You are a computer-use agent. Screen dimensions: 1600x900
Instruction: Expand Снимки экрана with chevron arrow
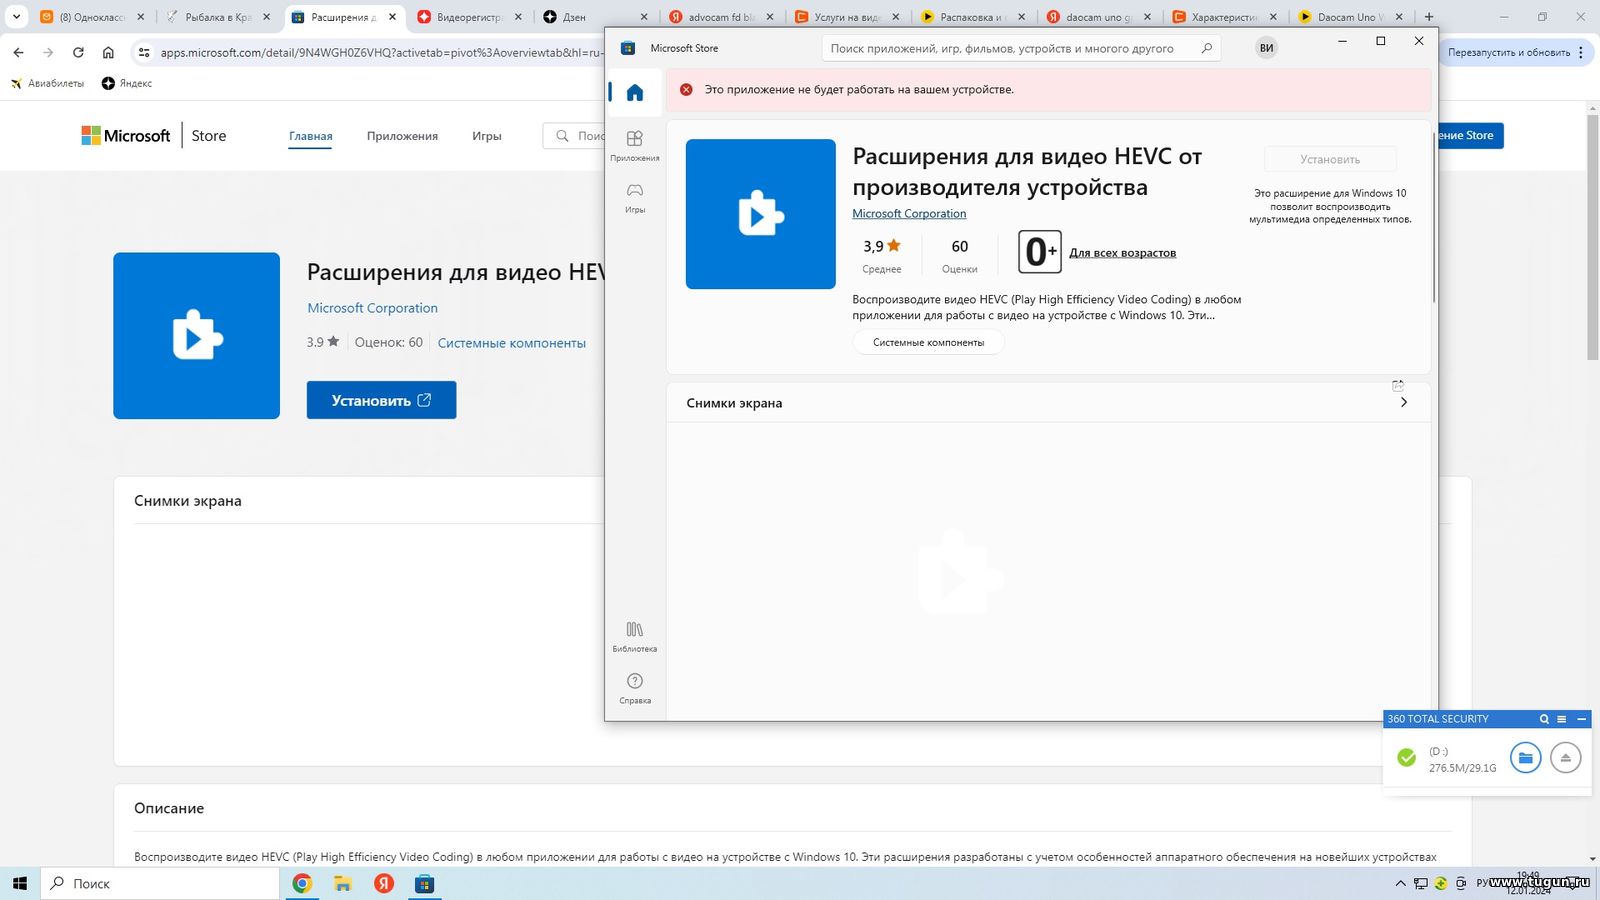pos(1404,402)
